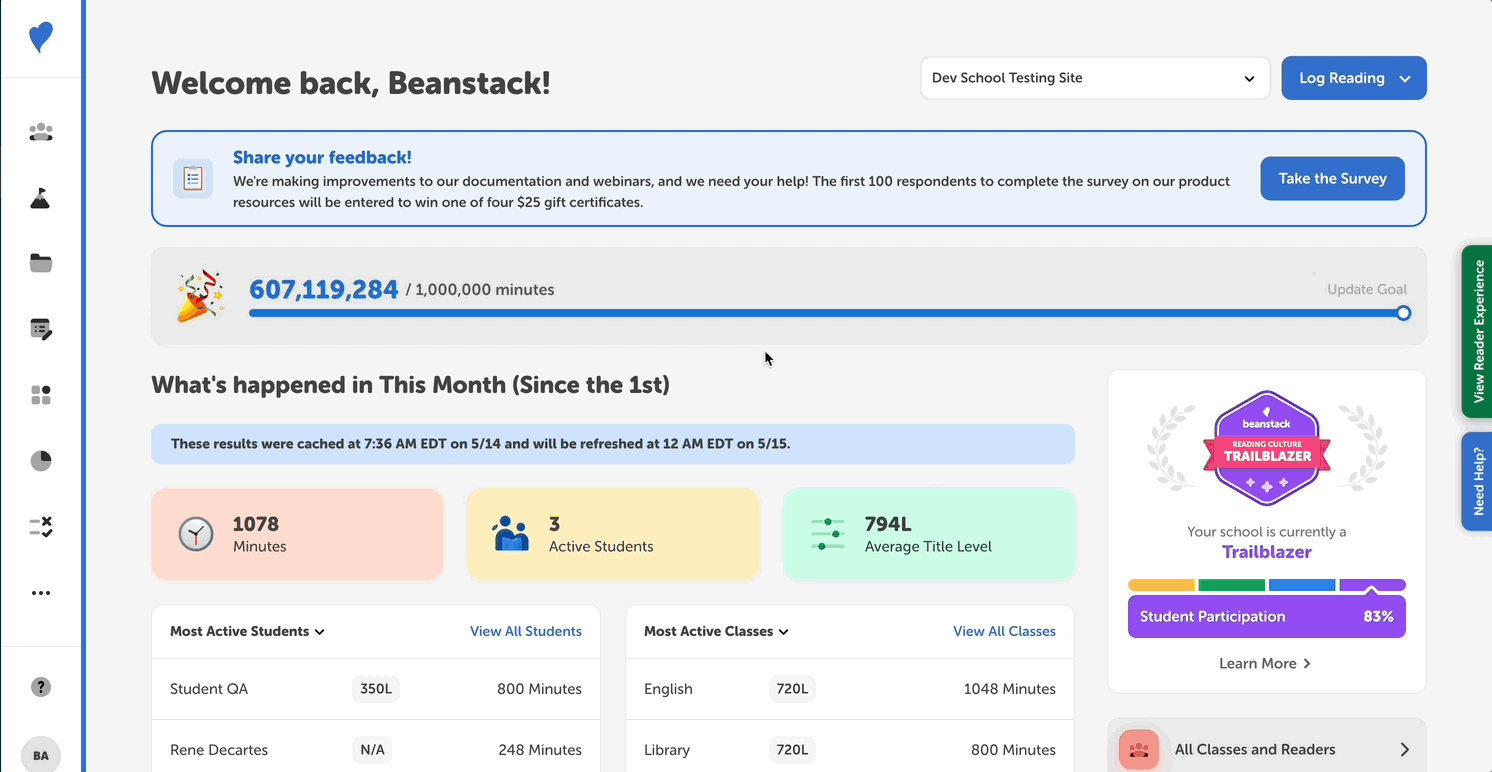
Task: Open the BA account avatar
Action: [40, 754]
